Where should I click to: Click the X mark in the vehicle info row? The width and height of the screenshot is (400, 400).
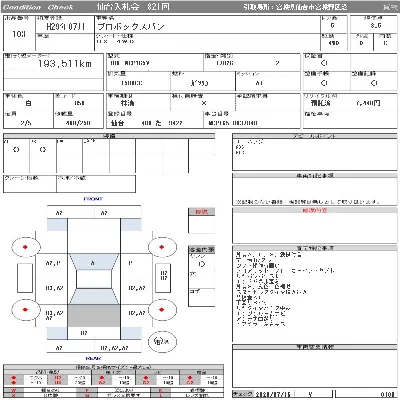pyautogui.click(x=204, y=103)
